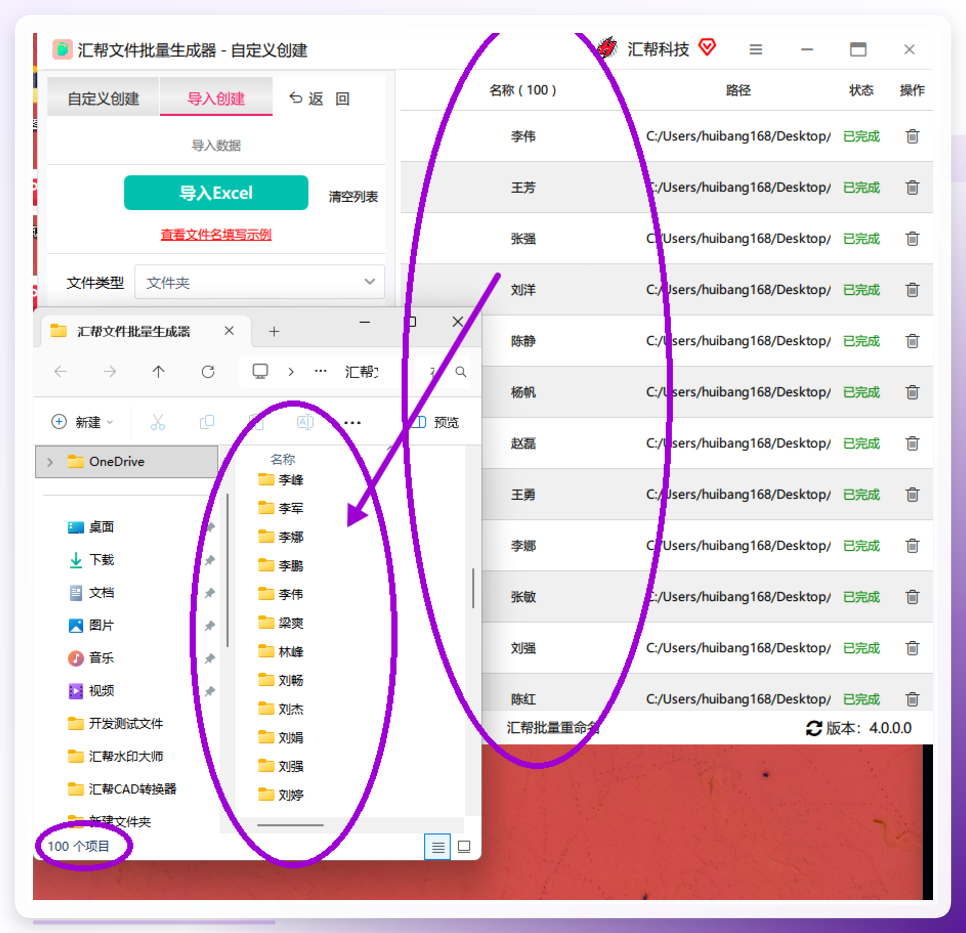966x933 pixels.
Task: Click the Explorer horizontal scrollbar
Action: tap(290, 825)
